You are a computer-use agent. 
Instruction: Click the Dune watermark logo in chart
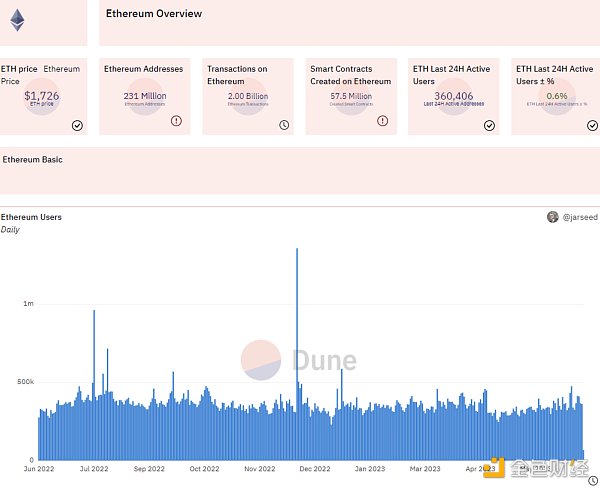pos(299,360)
